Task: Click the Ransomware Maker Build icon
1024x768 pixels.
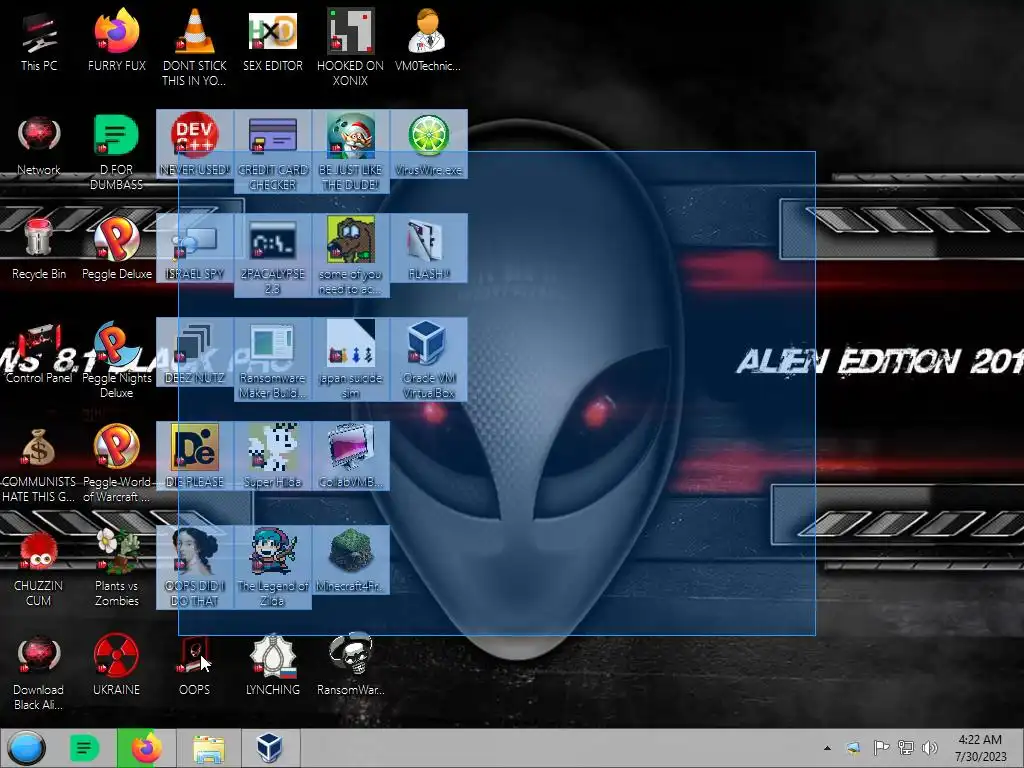Action: [273, 359]
